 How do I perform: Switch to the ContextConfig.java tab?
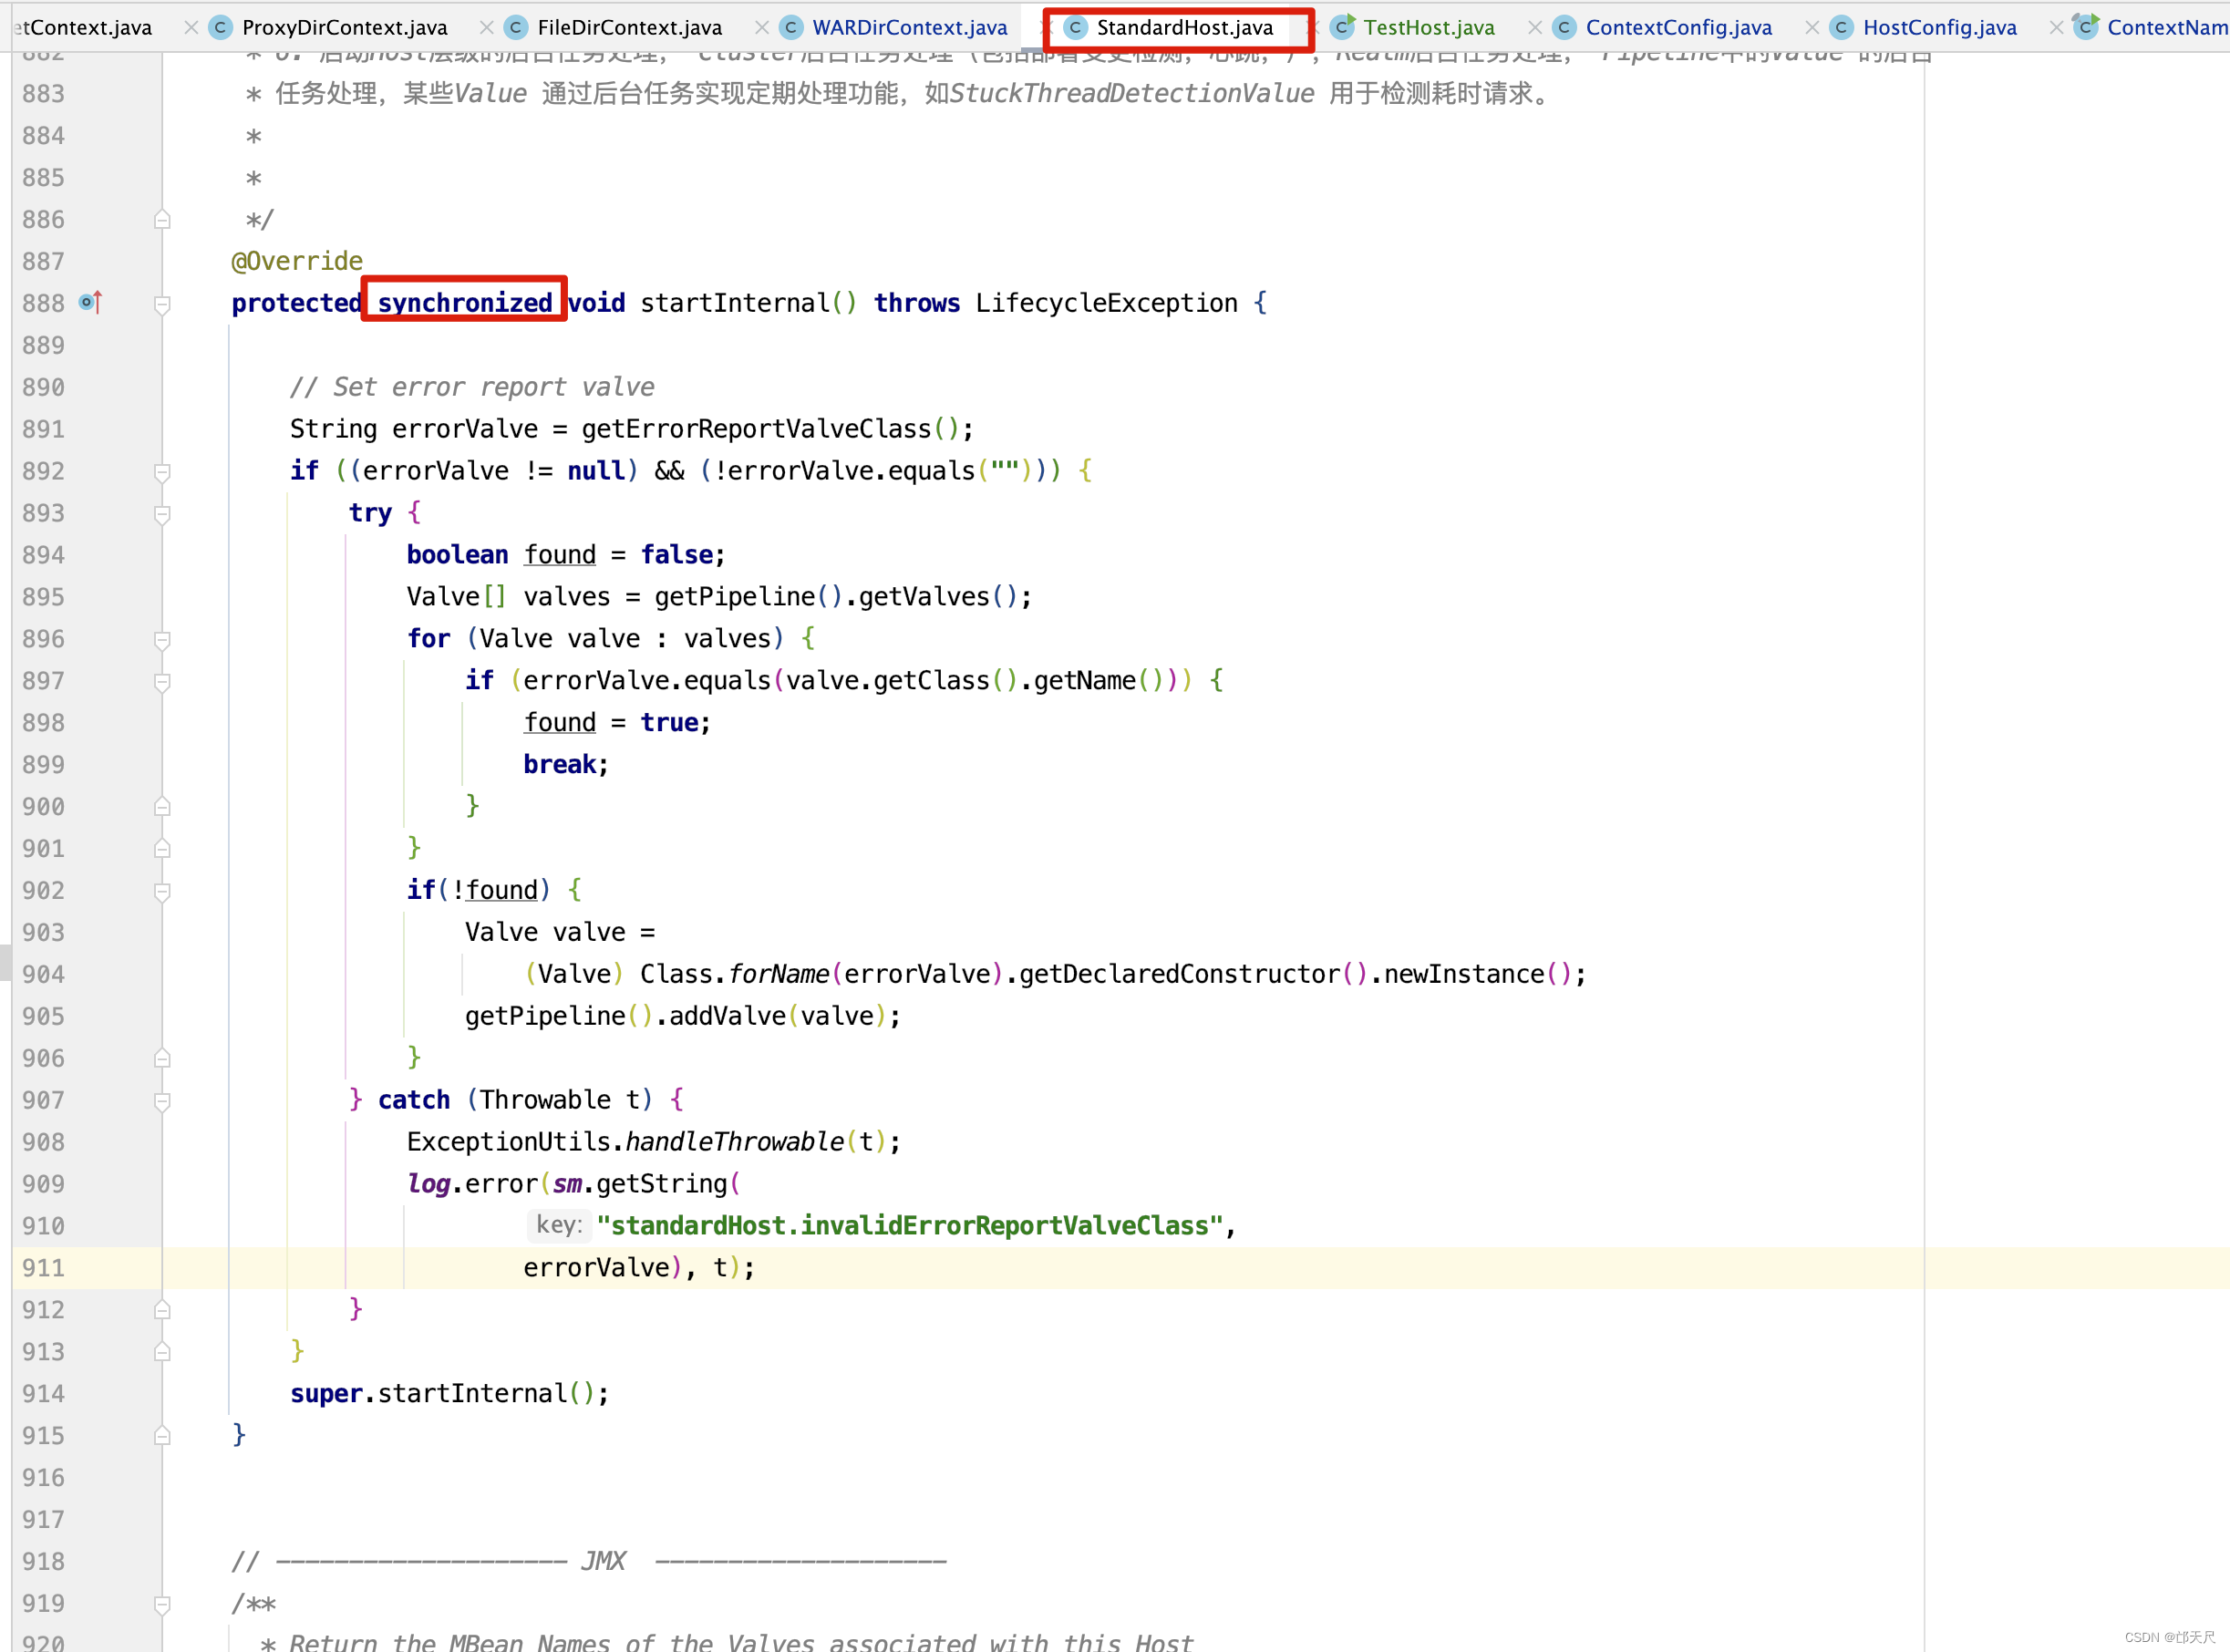click(x=1678, y=28)
